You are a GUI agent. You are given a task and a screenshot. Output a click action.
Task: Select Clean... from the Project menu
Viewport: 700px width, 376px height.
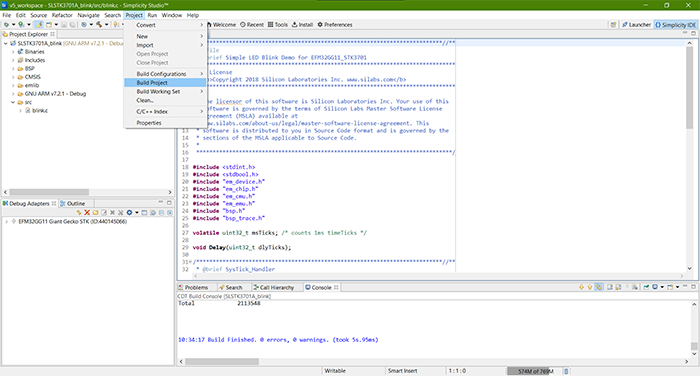tap(165, 100)
